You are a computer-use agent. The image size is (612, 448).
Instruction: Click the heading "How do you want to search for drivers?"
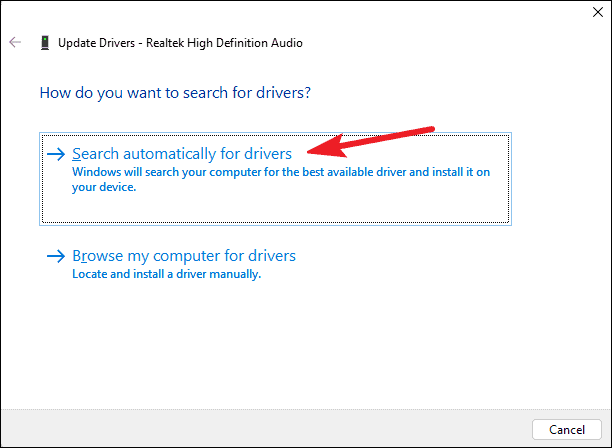175,93
